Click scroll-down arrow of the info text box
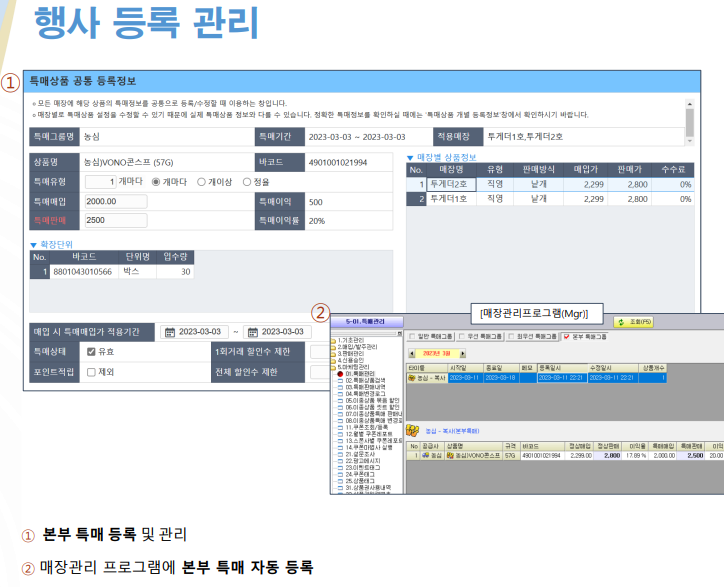The width and height of the screenshot is (724, 587). pyautogui.click(x=690, y=141)
